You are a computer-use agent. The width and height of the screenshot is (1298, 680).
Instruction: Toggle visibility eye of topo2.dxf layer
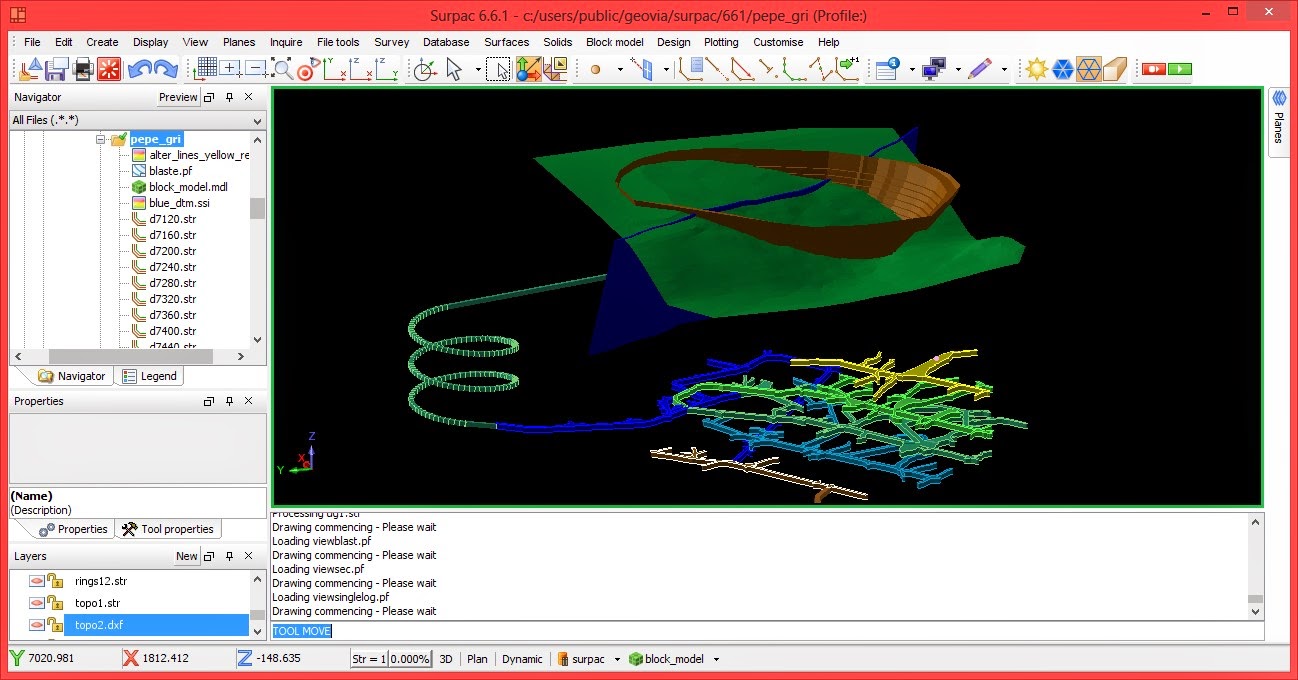tap(37, 625)
